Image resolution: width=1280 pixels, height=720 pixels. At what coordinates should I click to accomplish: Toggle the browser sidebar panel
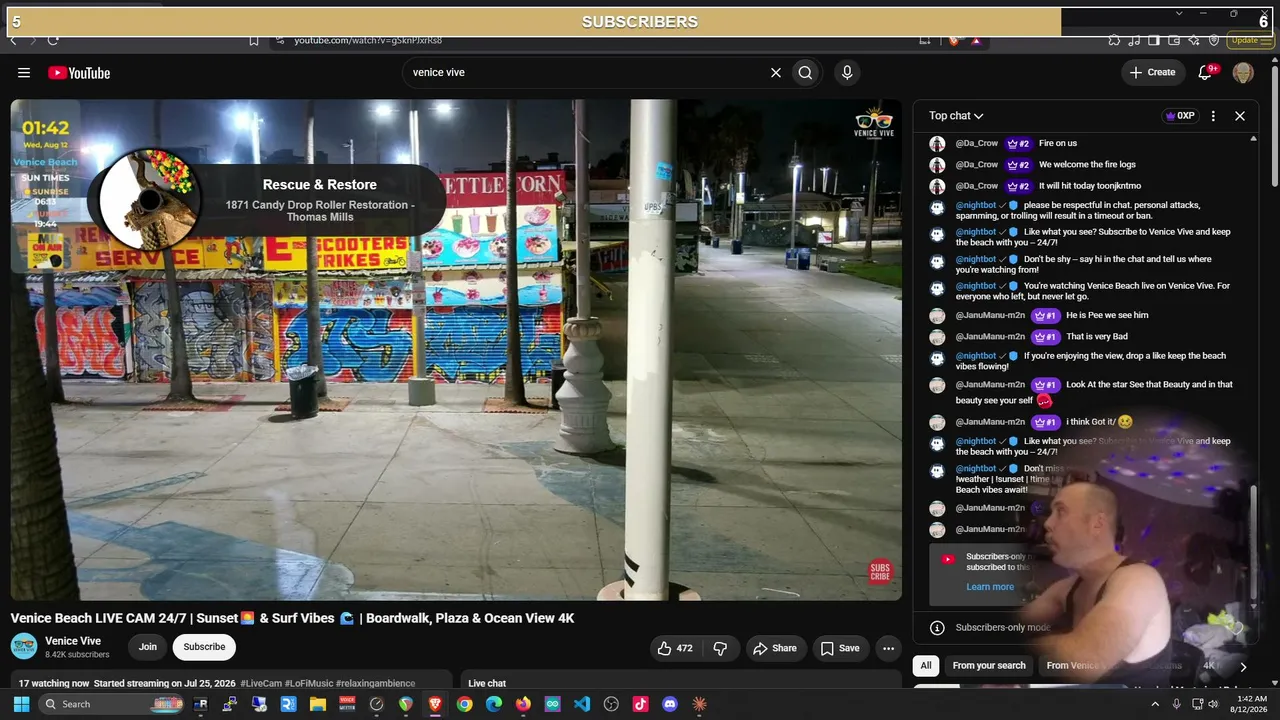click(x=1154, y=40)
